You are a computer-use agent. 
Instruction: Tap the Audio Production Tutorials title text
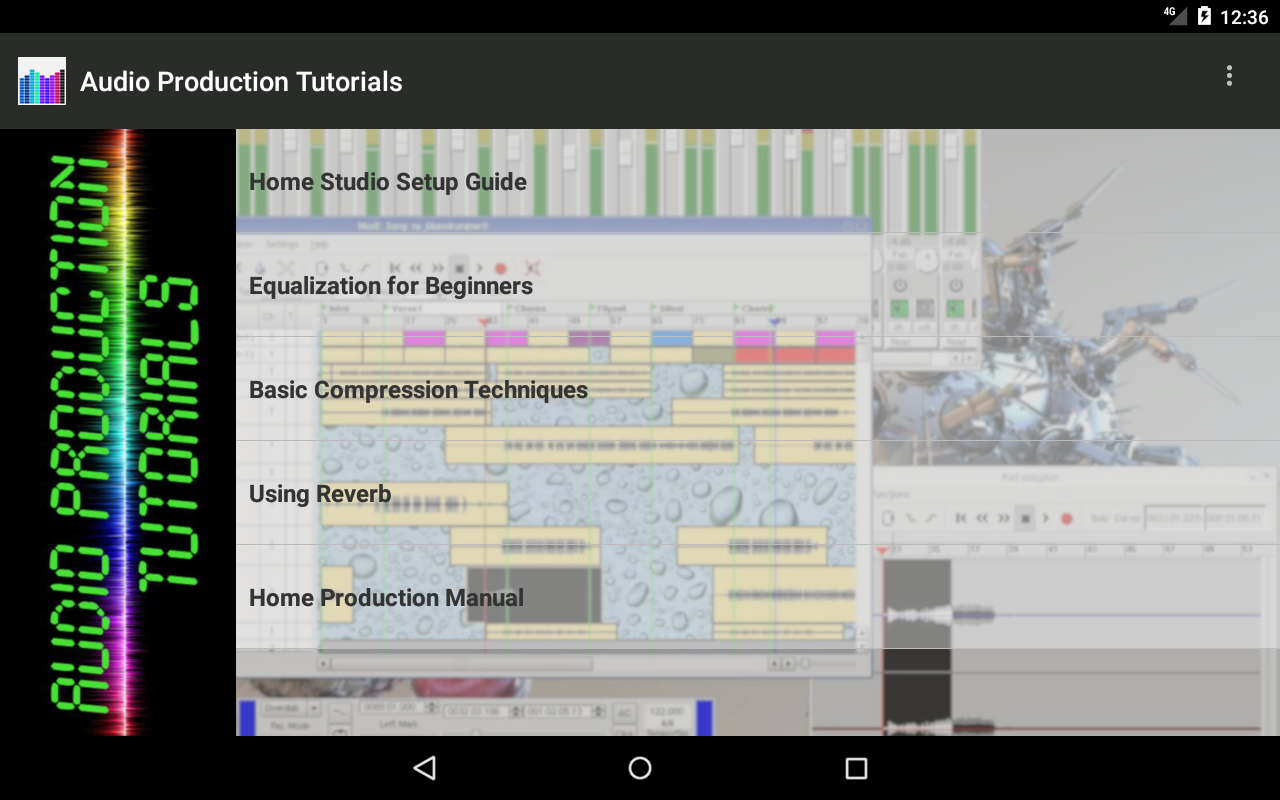point(241,82)
